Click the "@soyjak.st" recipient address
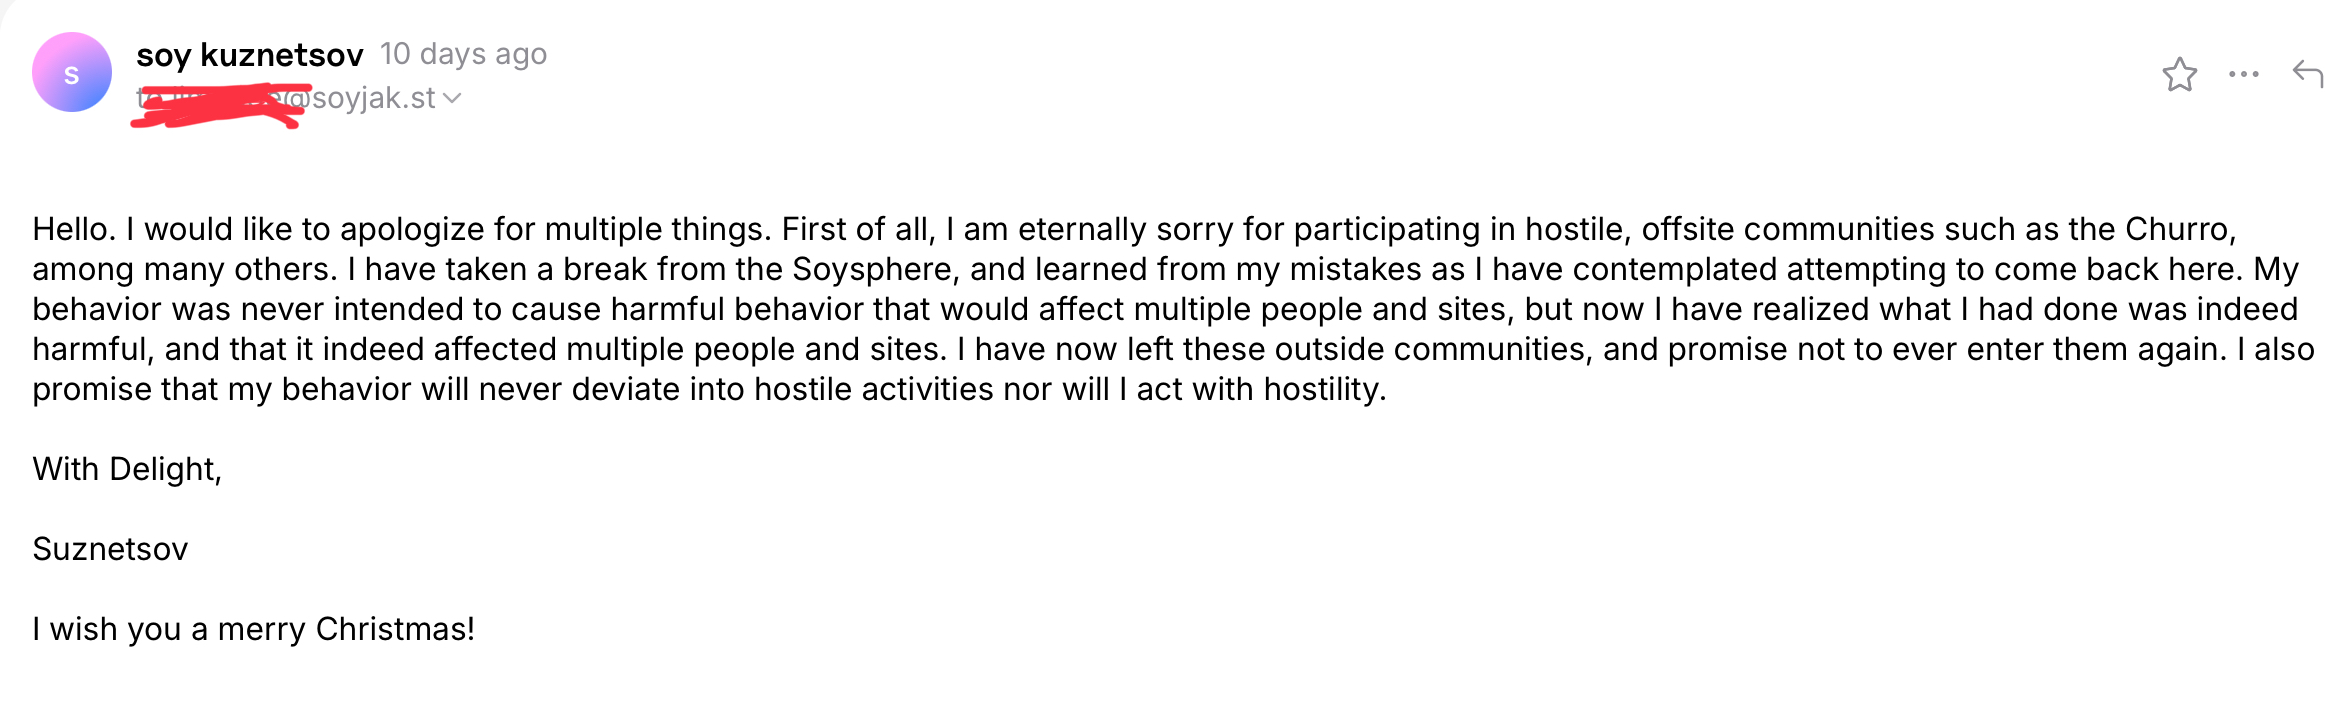 [x=365, y=98]
